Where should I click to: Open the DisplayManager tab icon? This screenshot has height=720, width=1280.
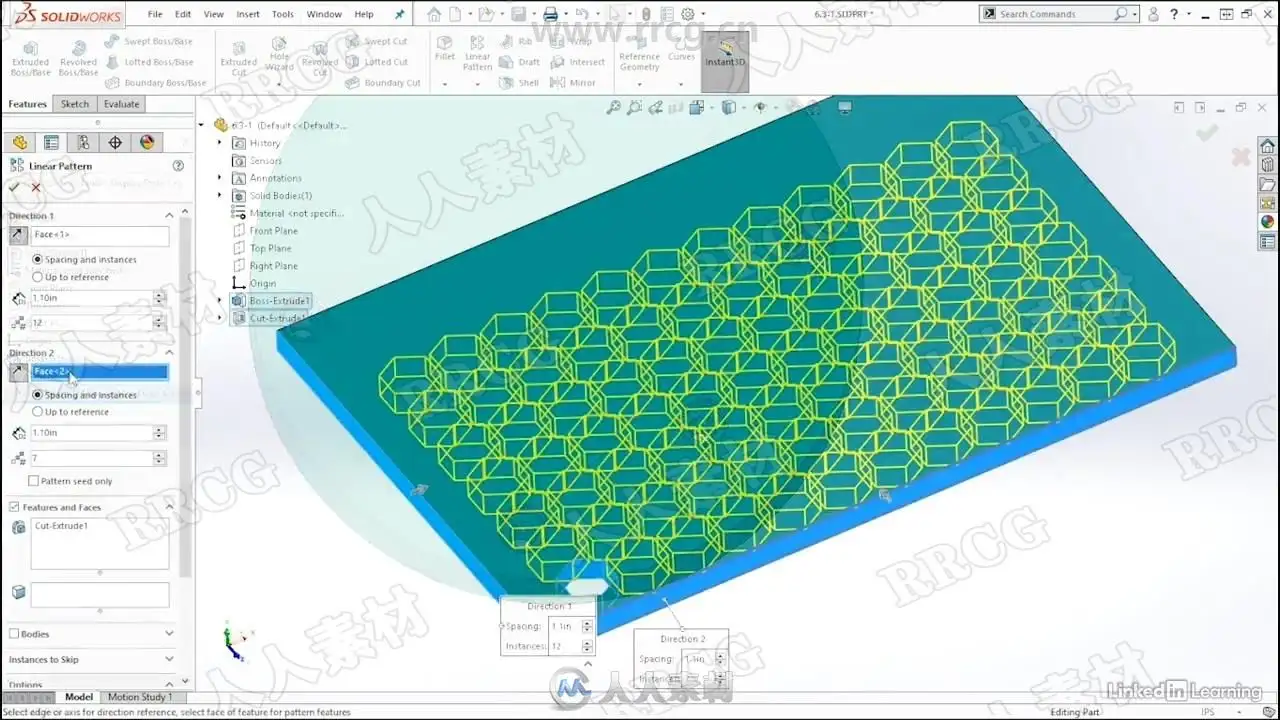pyautogui.click(x=147, y=142)
